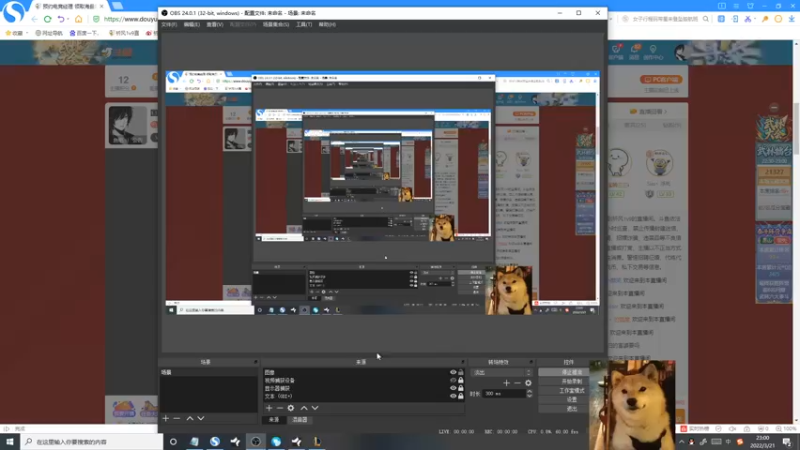Open Sogou browser icon on the taskbar
This screenshot has height=450, width=800.
point(215,441)
